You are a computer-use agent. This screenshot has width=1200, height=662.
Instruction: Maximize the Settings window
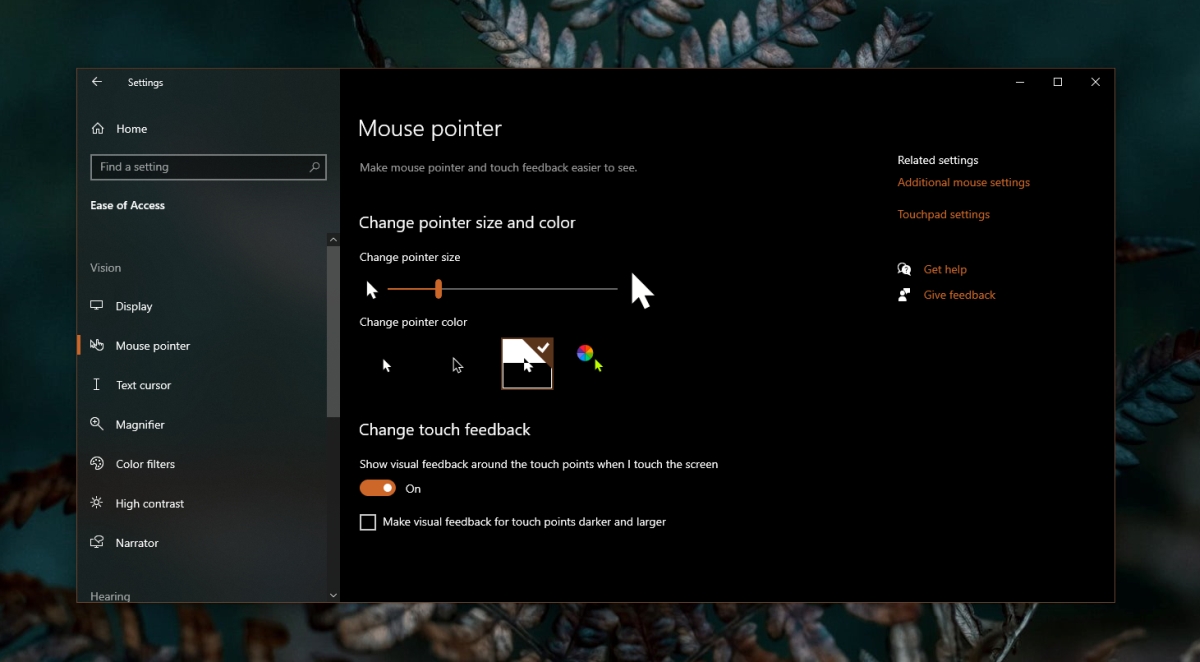point(1057,82)
